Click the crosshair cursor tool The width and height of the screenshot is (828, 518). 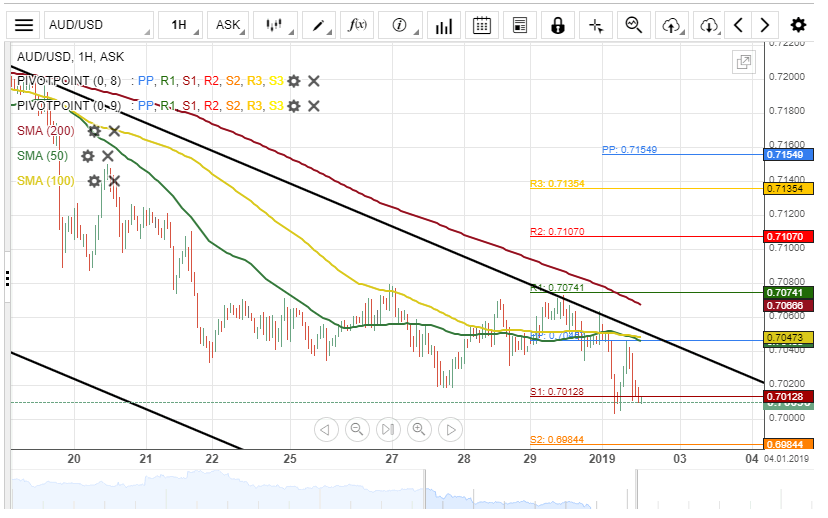pyautogui.click(x=596, y=25)
